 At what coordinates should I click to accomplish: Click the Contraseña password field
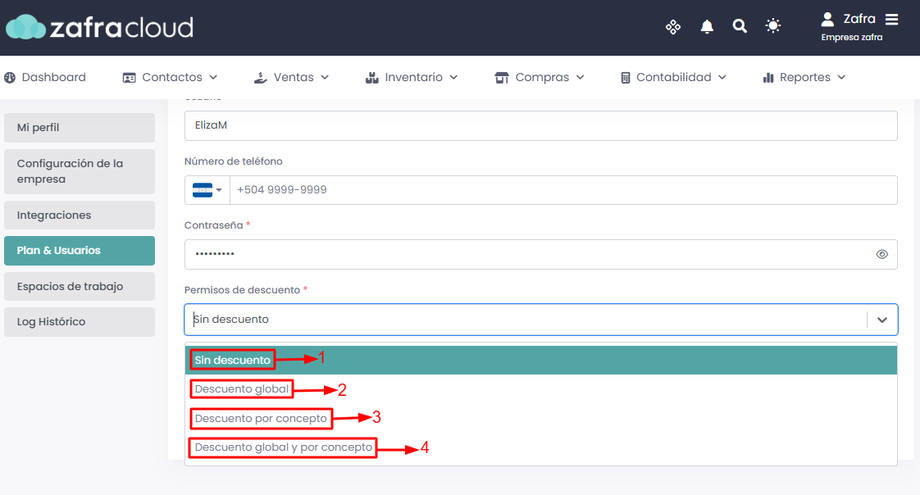541,255
